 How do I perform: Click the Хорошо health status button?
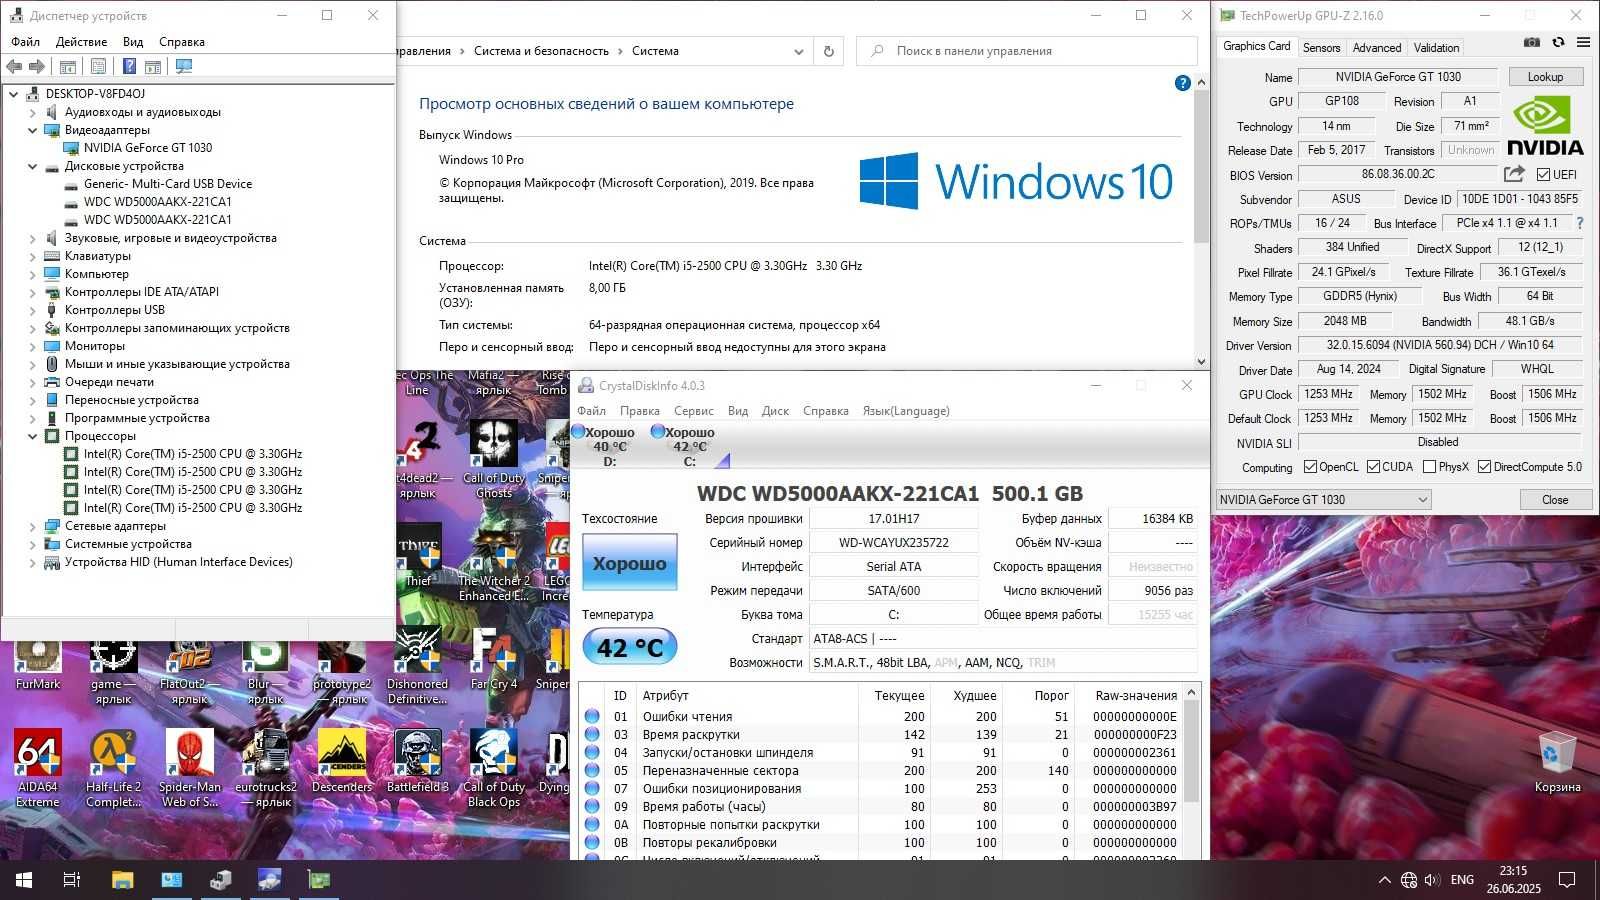coord(629,563)
